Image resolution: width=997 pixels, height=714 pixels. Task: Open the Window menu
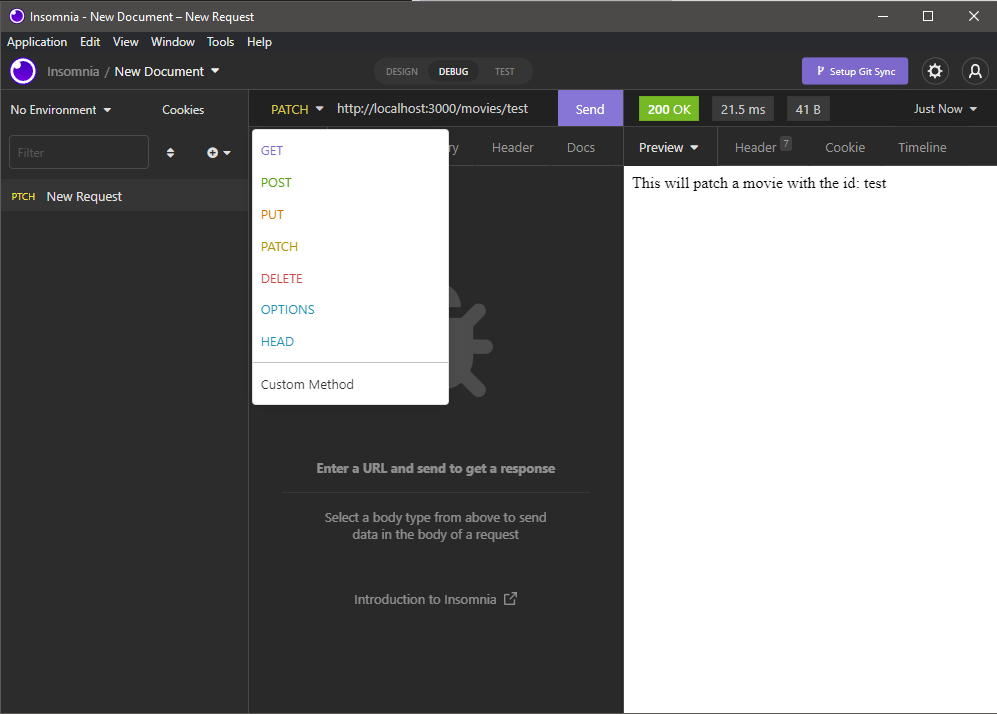coord(172,42)
